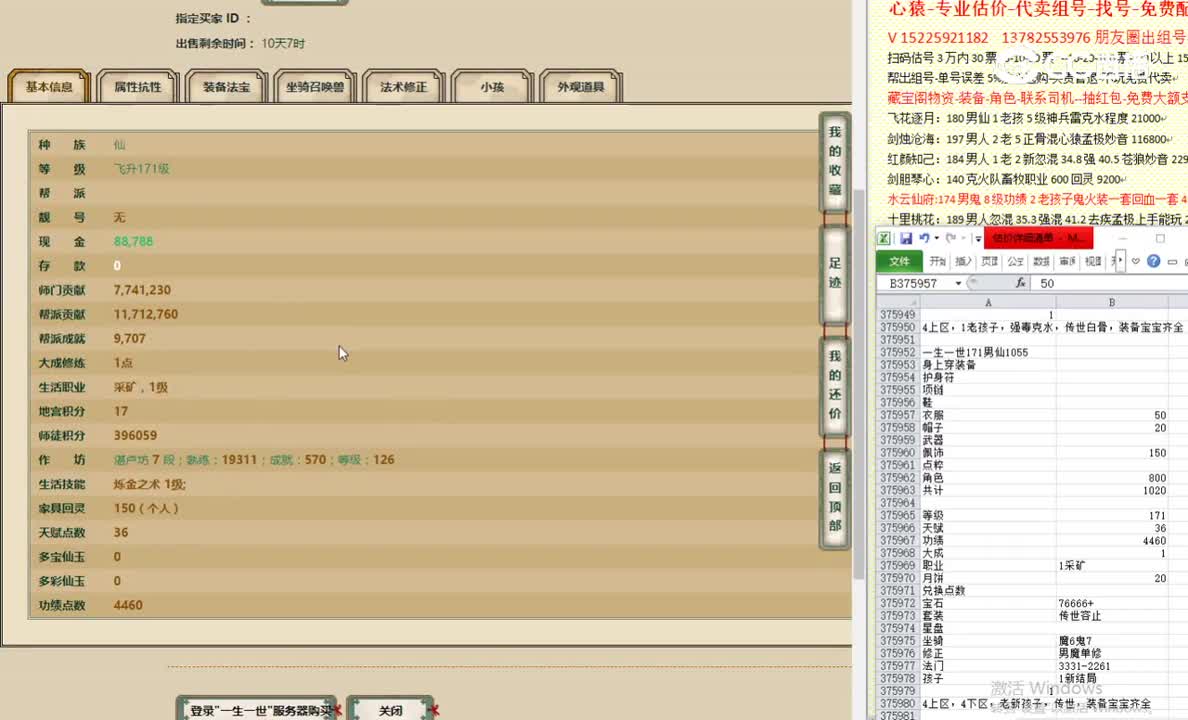The width and height of the screenshot is (1188, 720).
Task: Click 返回顶部 on the right sidebar
Action: click(834, 496)
